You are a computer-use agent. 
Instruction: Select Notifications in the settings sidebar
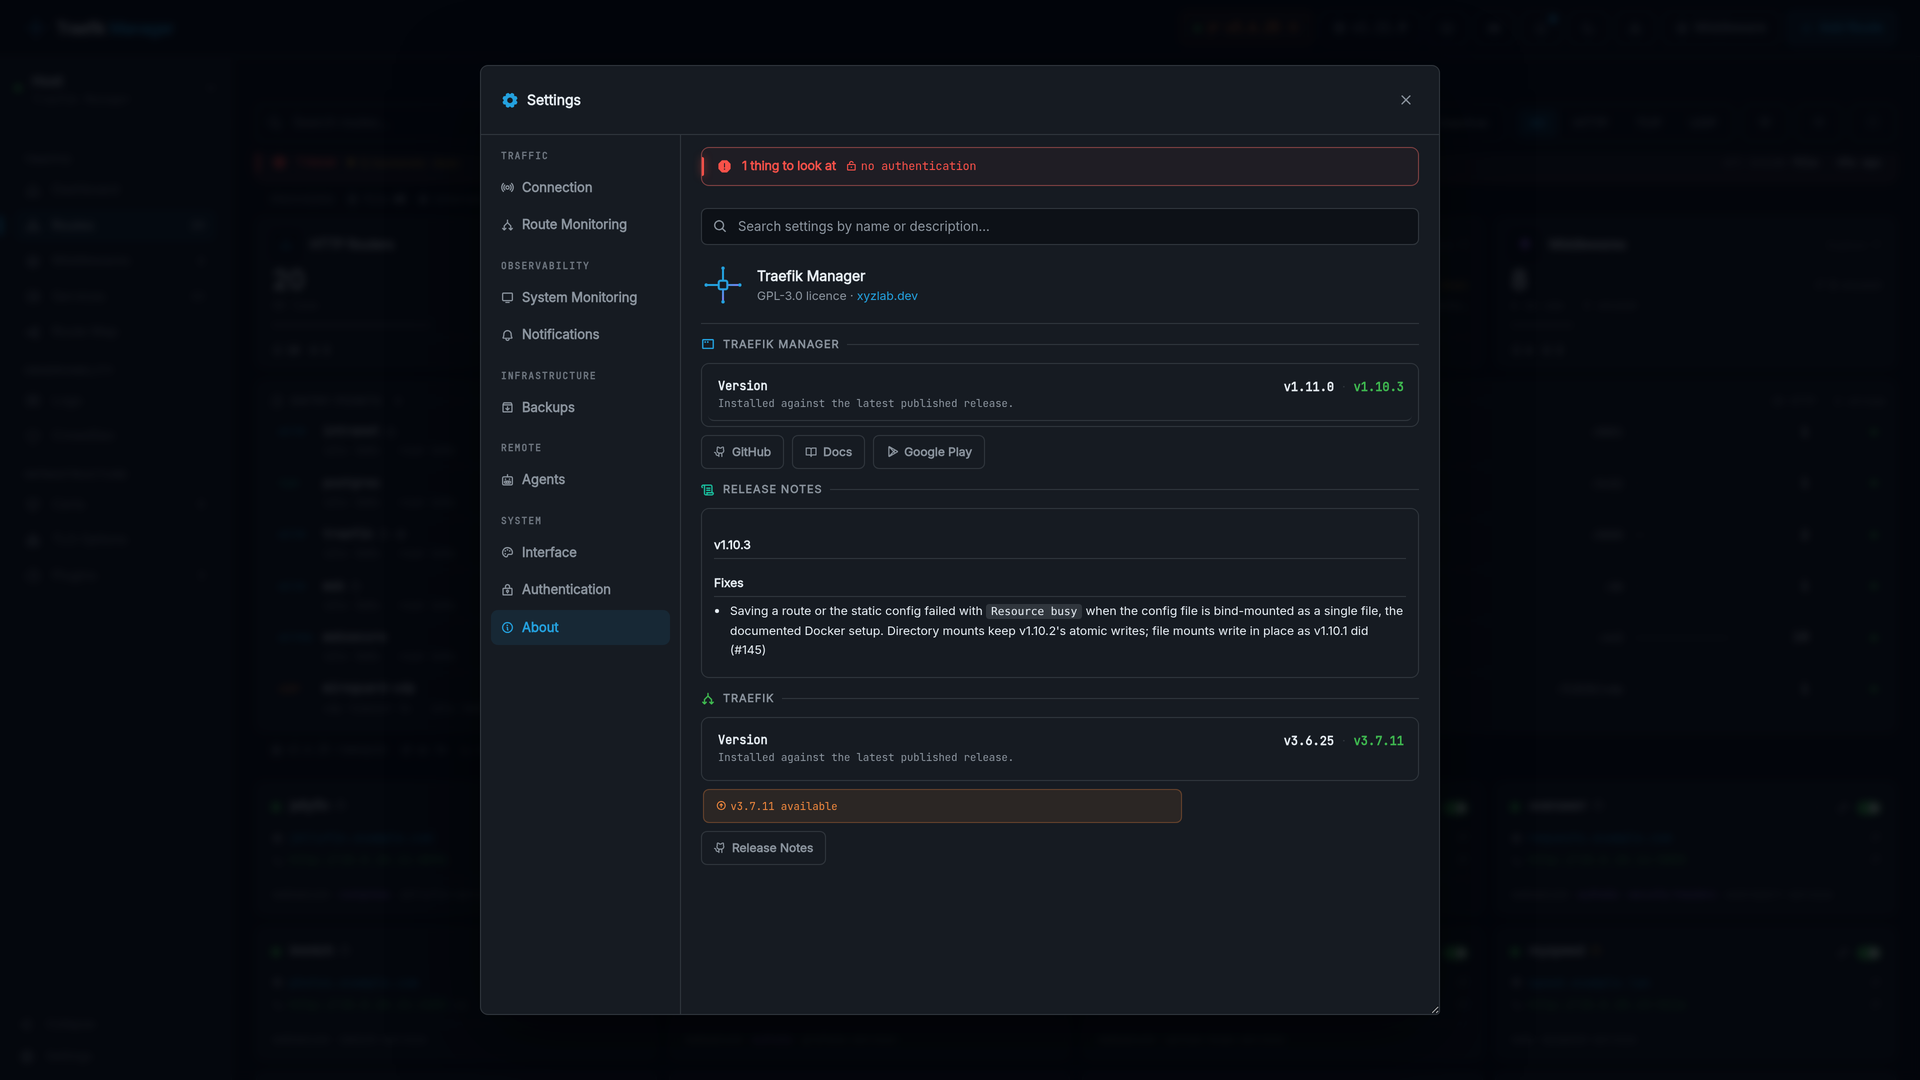[580, 335]
